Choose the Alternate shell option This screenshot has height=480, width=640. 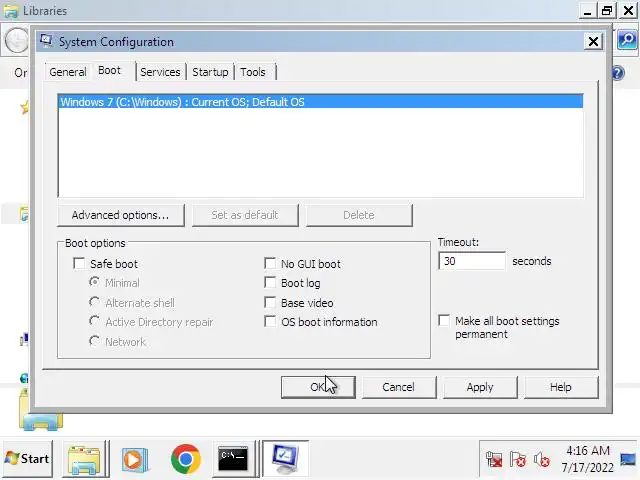pos(94,302)
